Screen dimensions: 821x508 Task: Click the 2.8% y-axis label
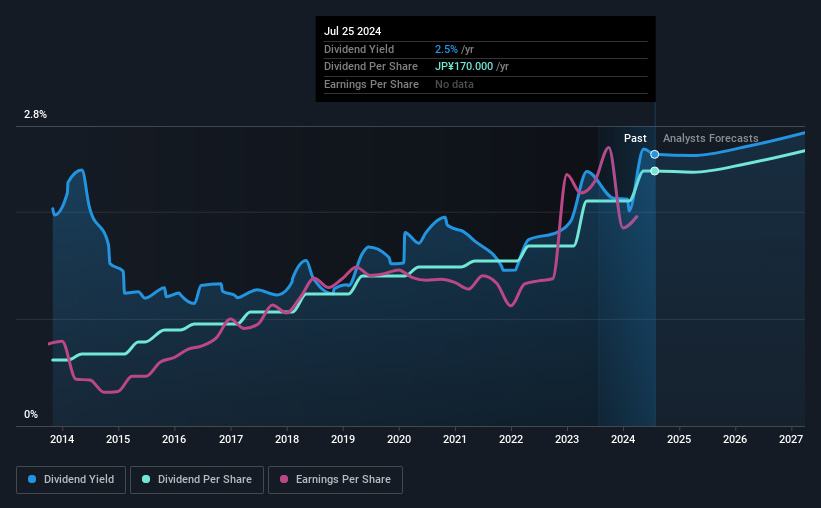point(35,115)
